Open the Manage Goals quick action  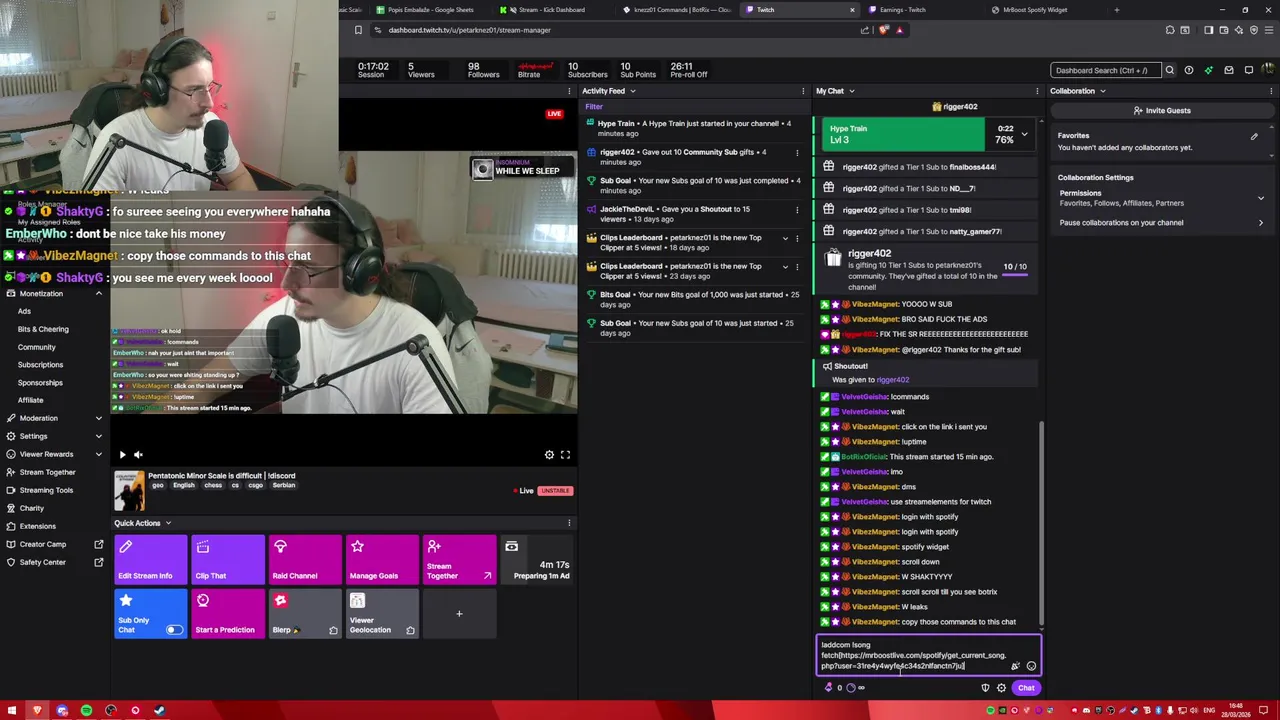(382, 560)
